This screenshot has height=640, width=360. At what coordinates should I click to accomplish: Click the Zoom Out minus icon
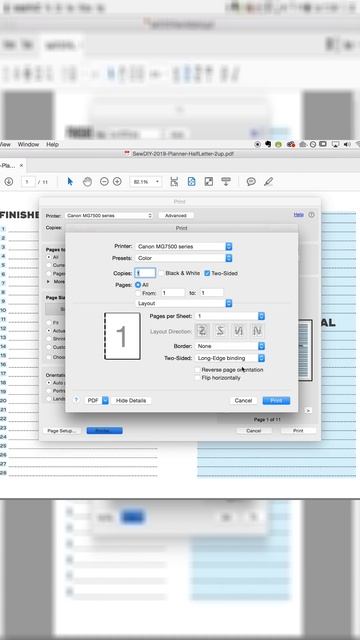[104, 182]
